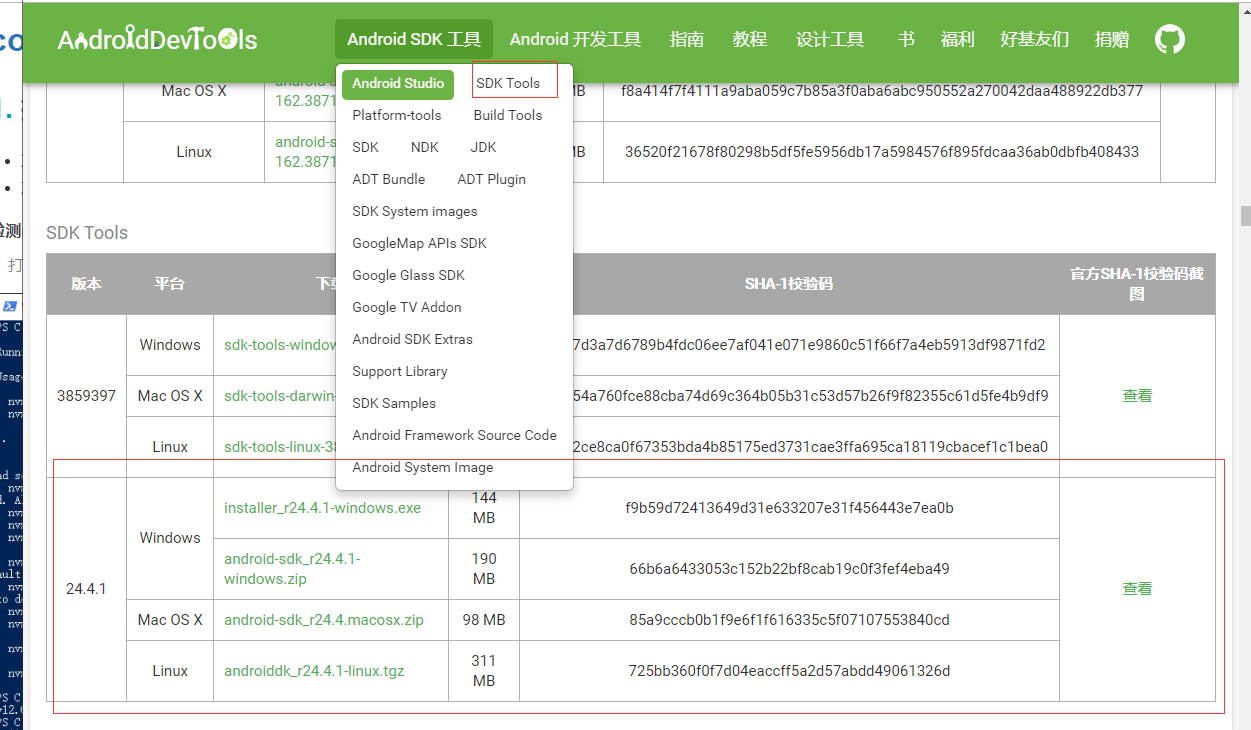Open the 福利 navigation item
The width and height of the screenshot is (1251, 730).
(958, 40)
